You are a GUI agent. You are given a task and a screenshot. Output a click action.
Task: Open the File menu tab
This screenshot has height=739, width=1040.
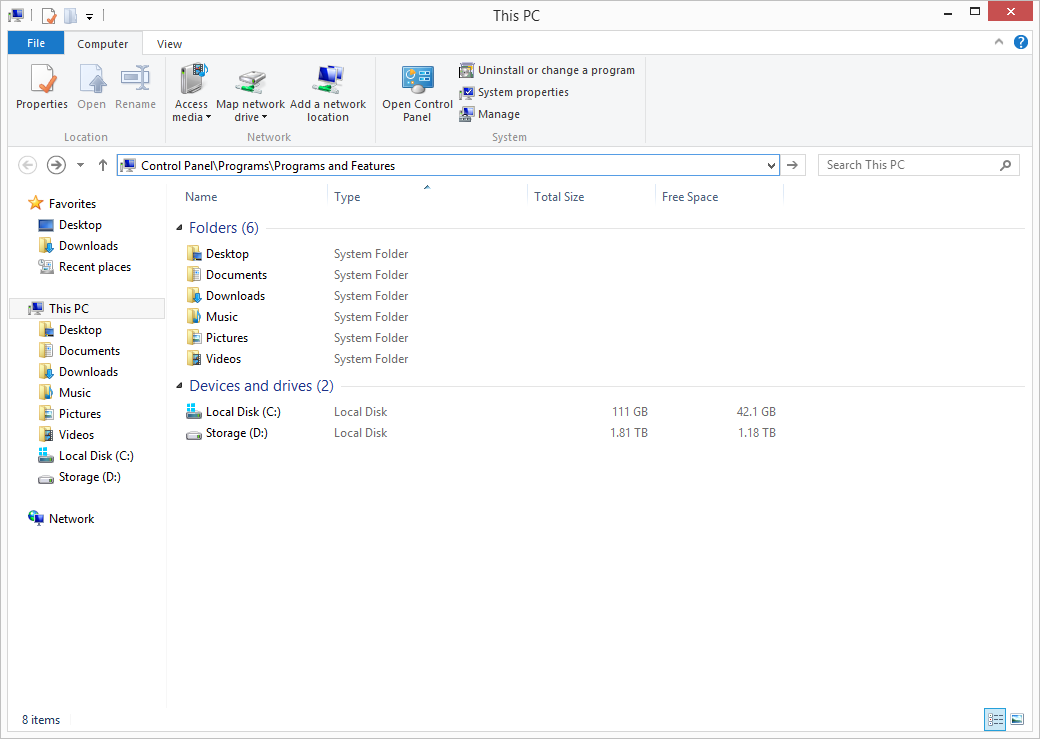coord(36,43)
